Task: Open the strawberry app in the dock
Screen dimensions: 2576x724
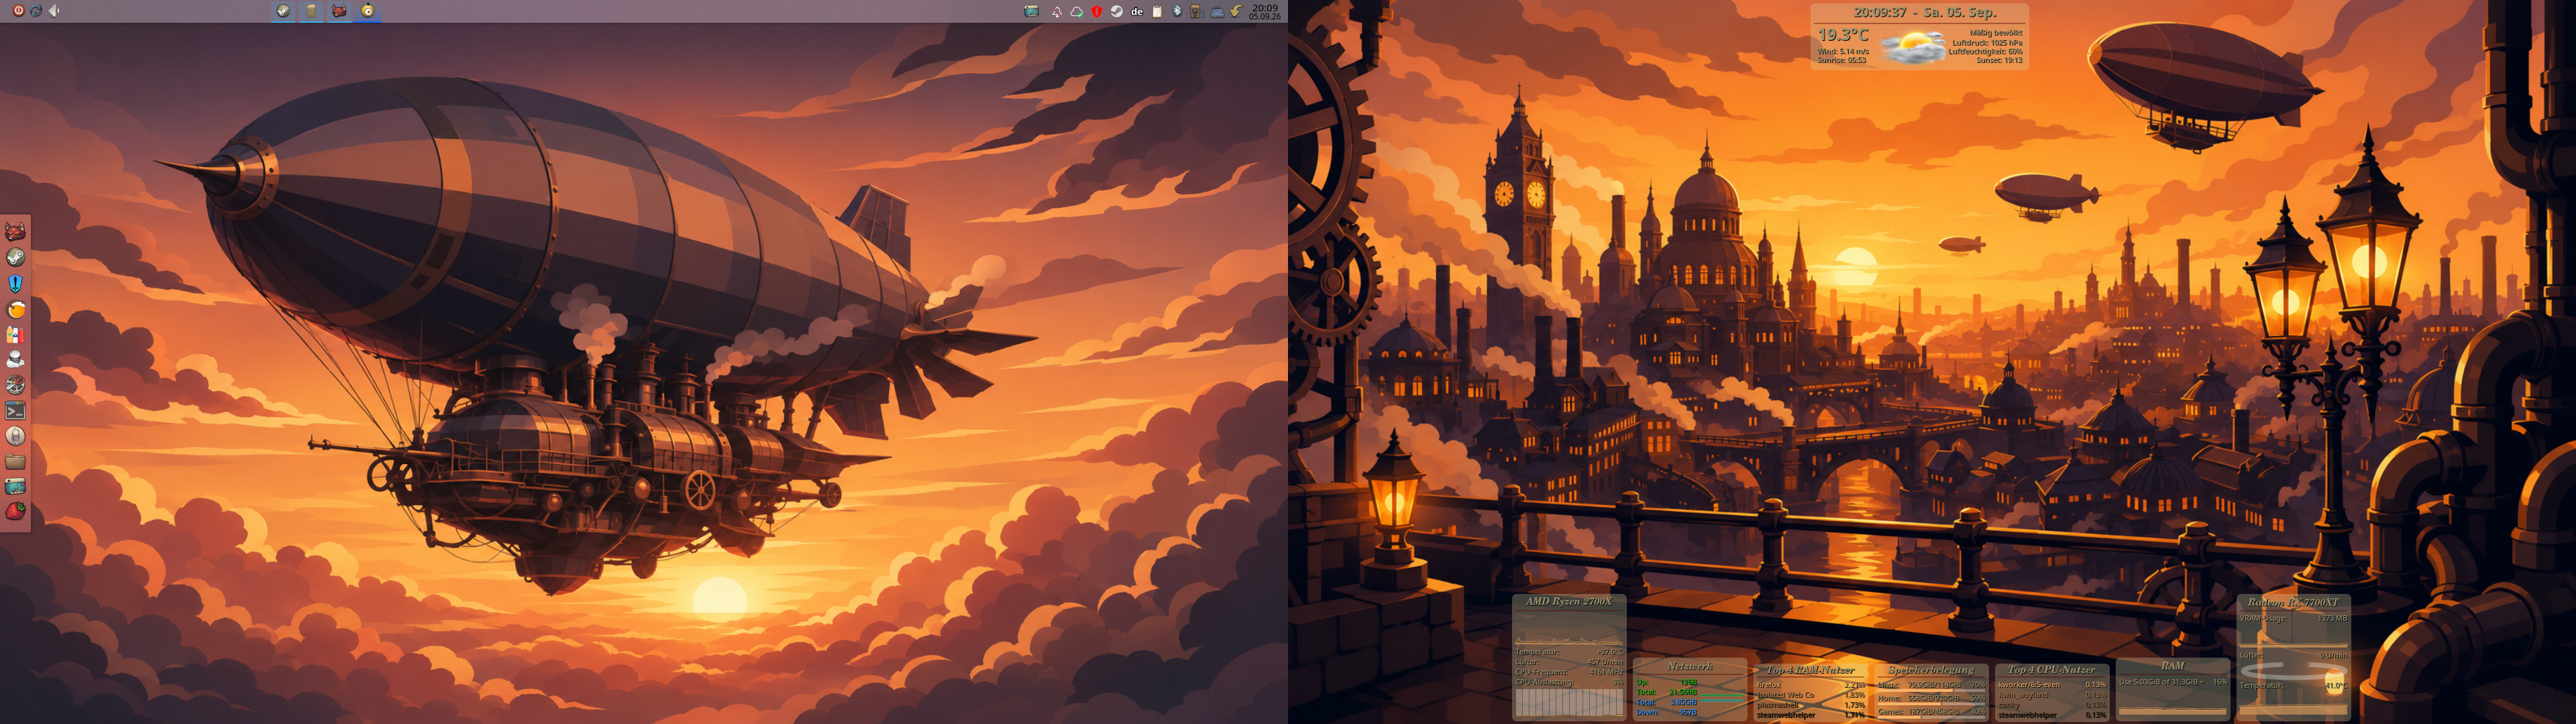Action: point(15,511)
